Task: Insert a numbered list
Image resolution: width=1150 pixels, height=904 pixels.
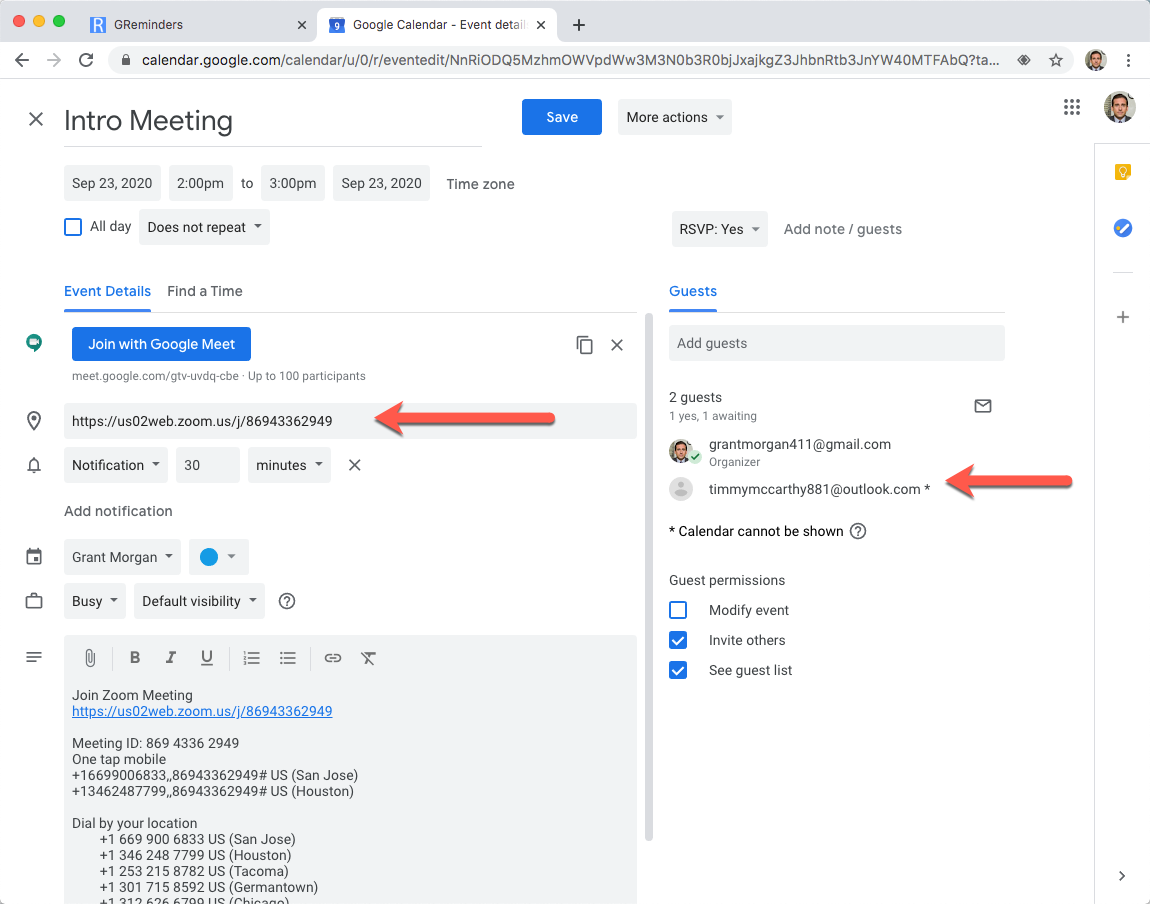Action: pyautogui.click(x=252, y=658)
